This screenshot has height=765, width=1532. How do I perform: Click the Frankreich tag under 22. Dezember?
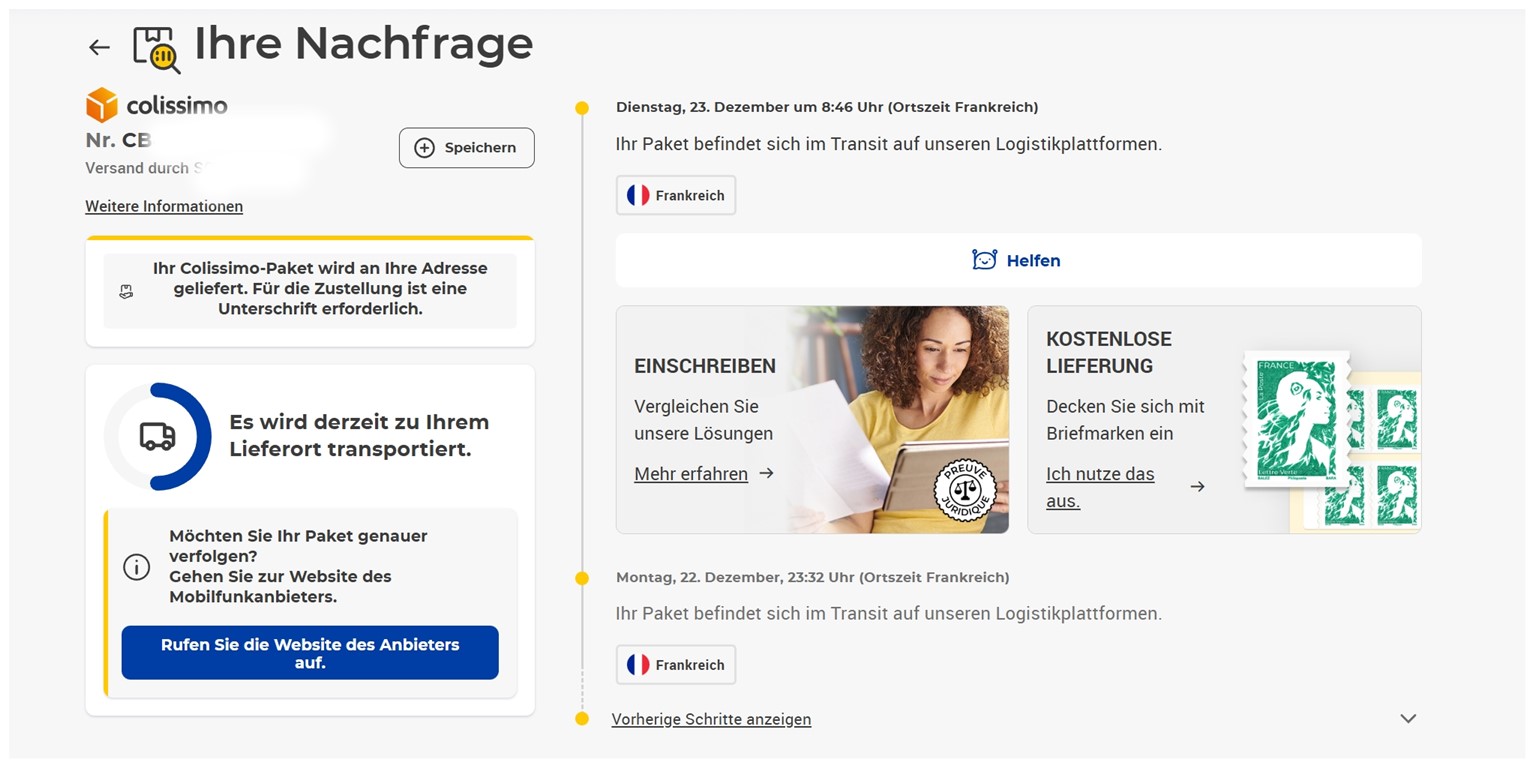click(676, 665)
